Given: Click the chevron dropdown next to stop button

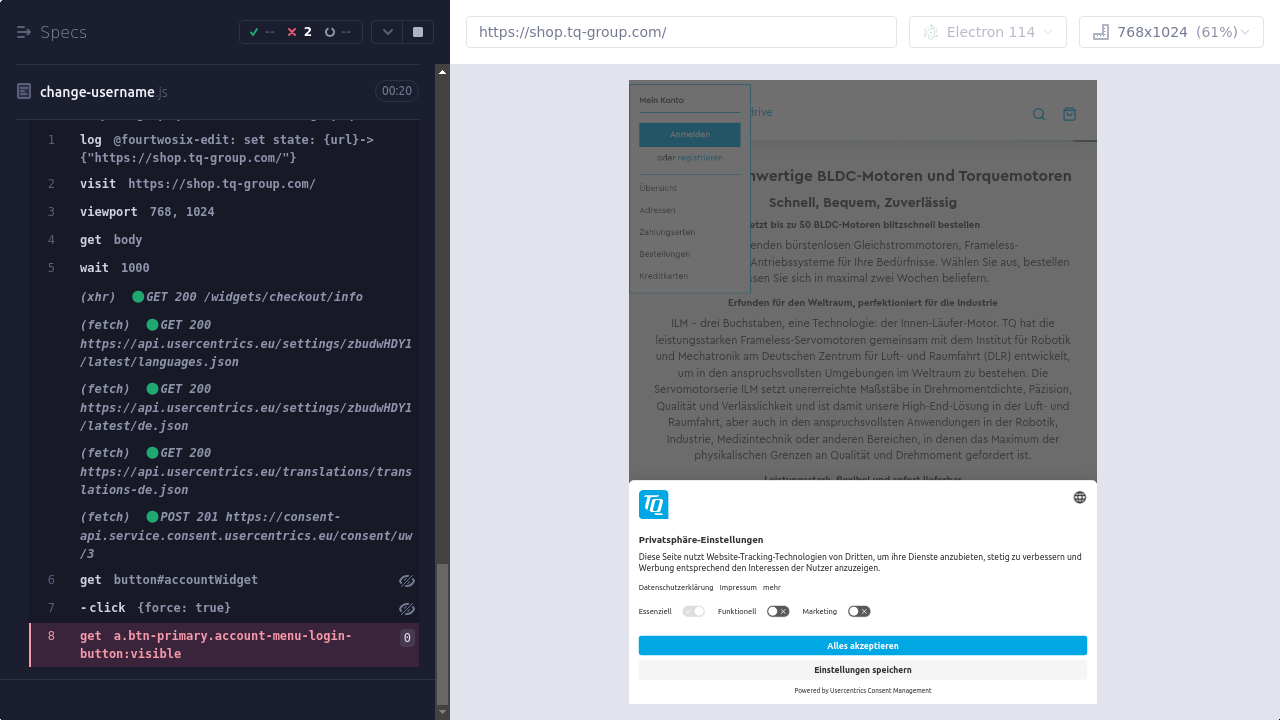Looking at the screenshot, I should (388, 32).
